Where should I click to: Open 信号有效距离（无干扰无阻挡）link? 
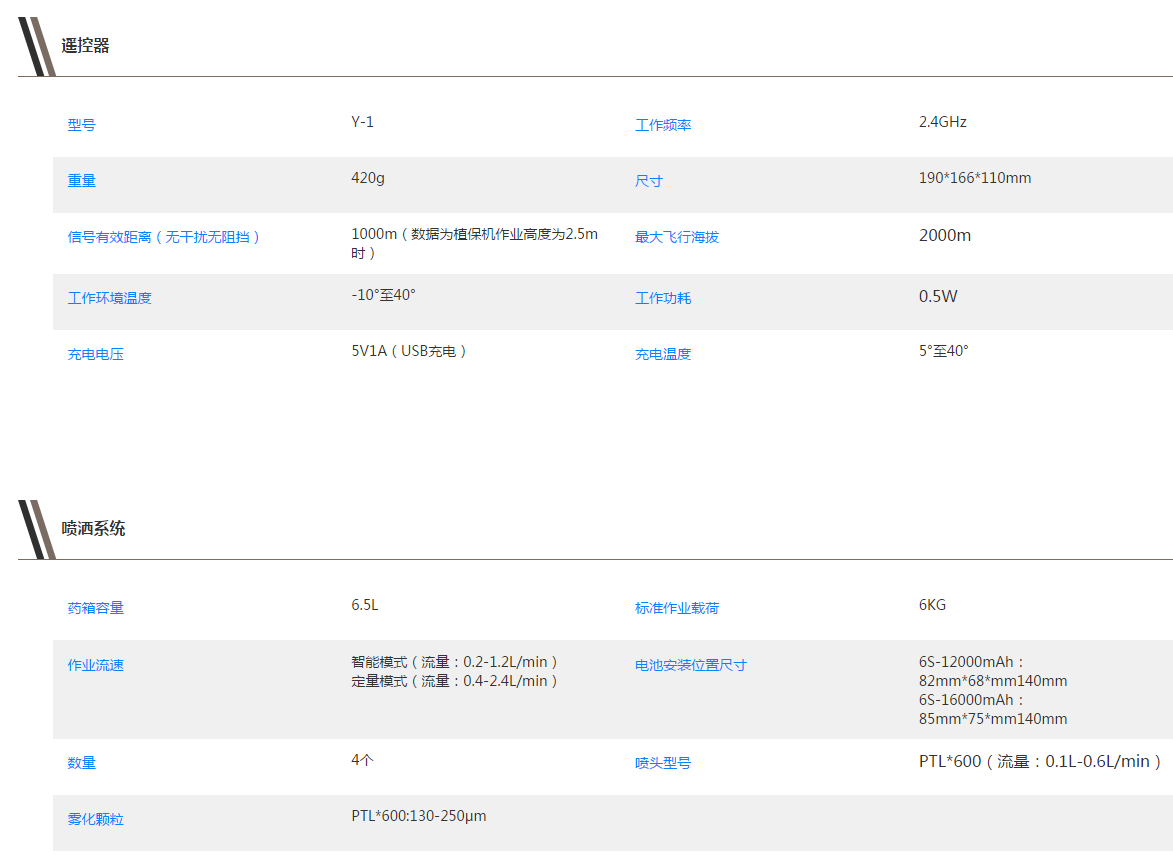164,237
